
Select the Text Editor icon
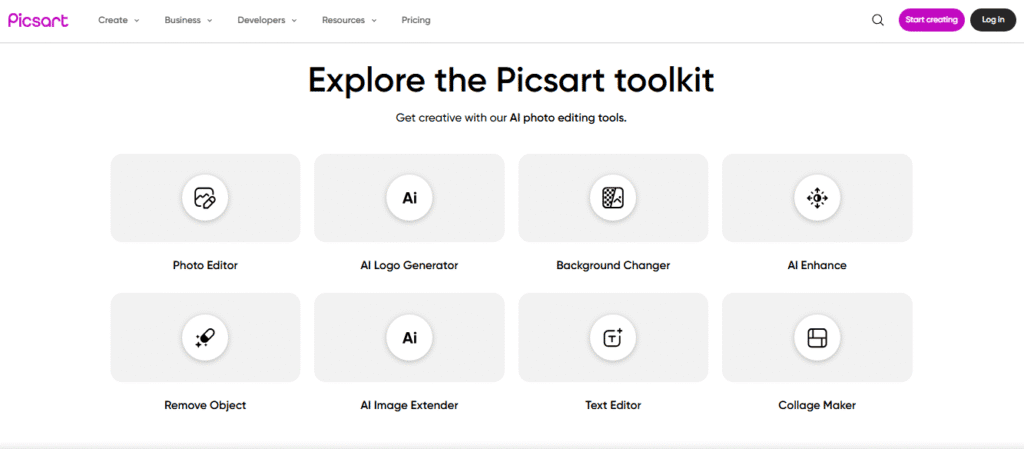tap(613, 337)
